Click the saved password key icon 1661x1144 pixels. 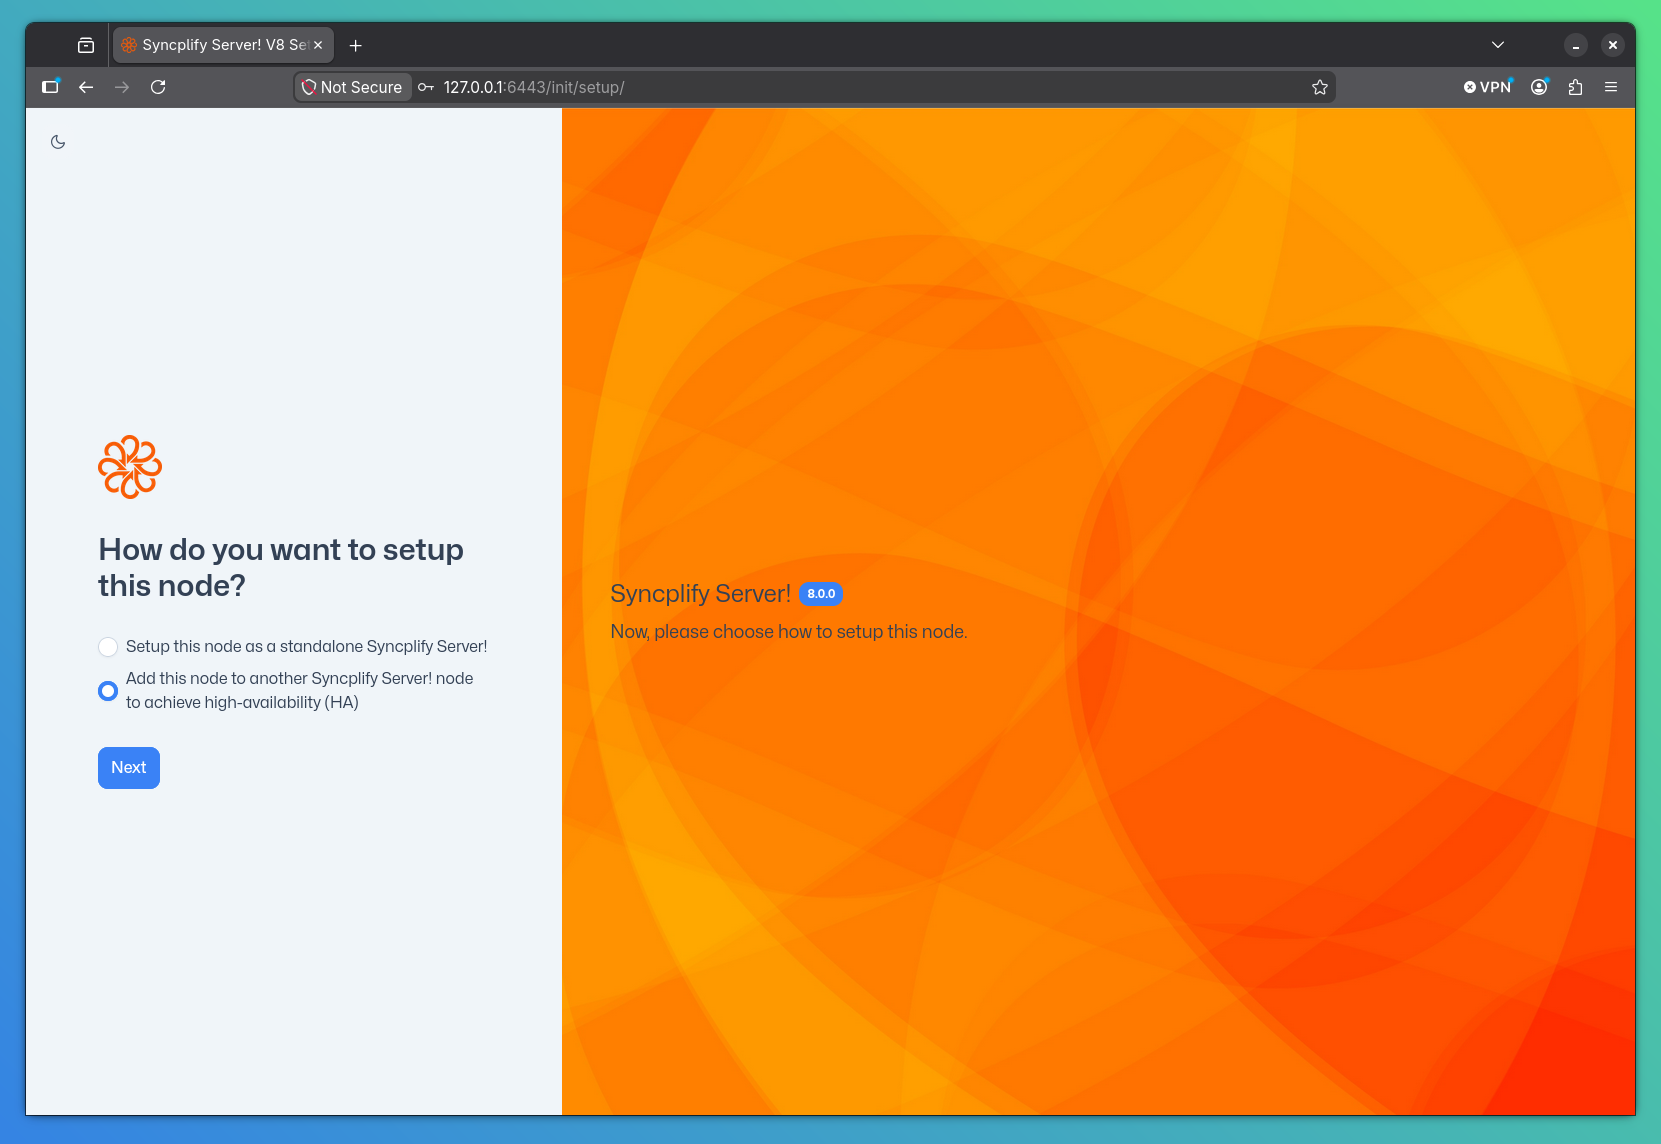click(426, 87)
